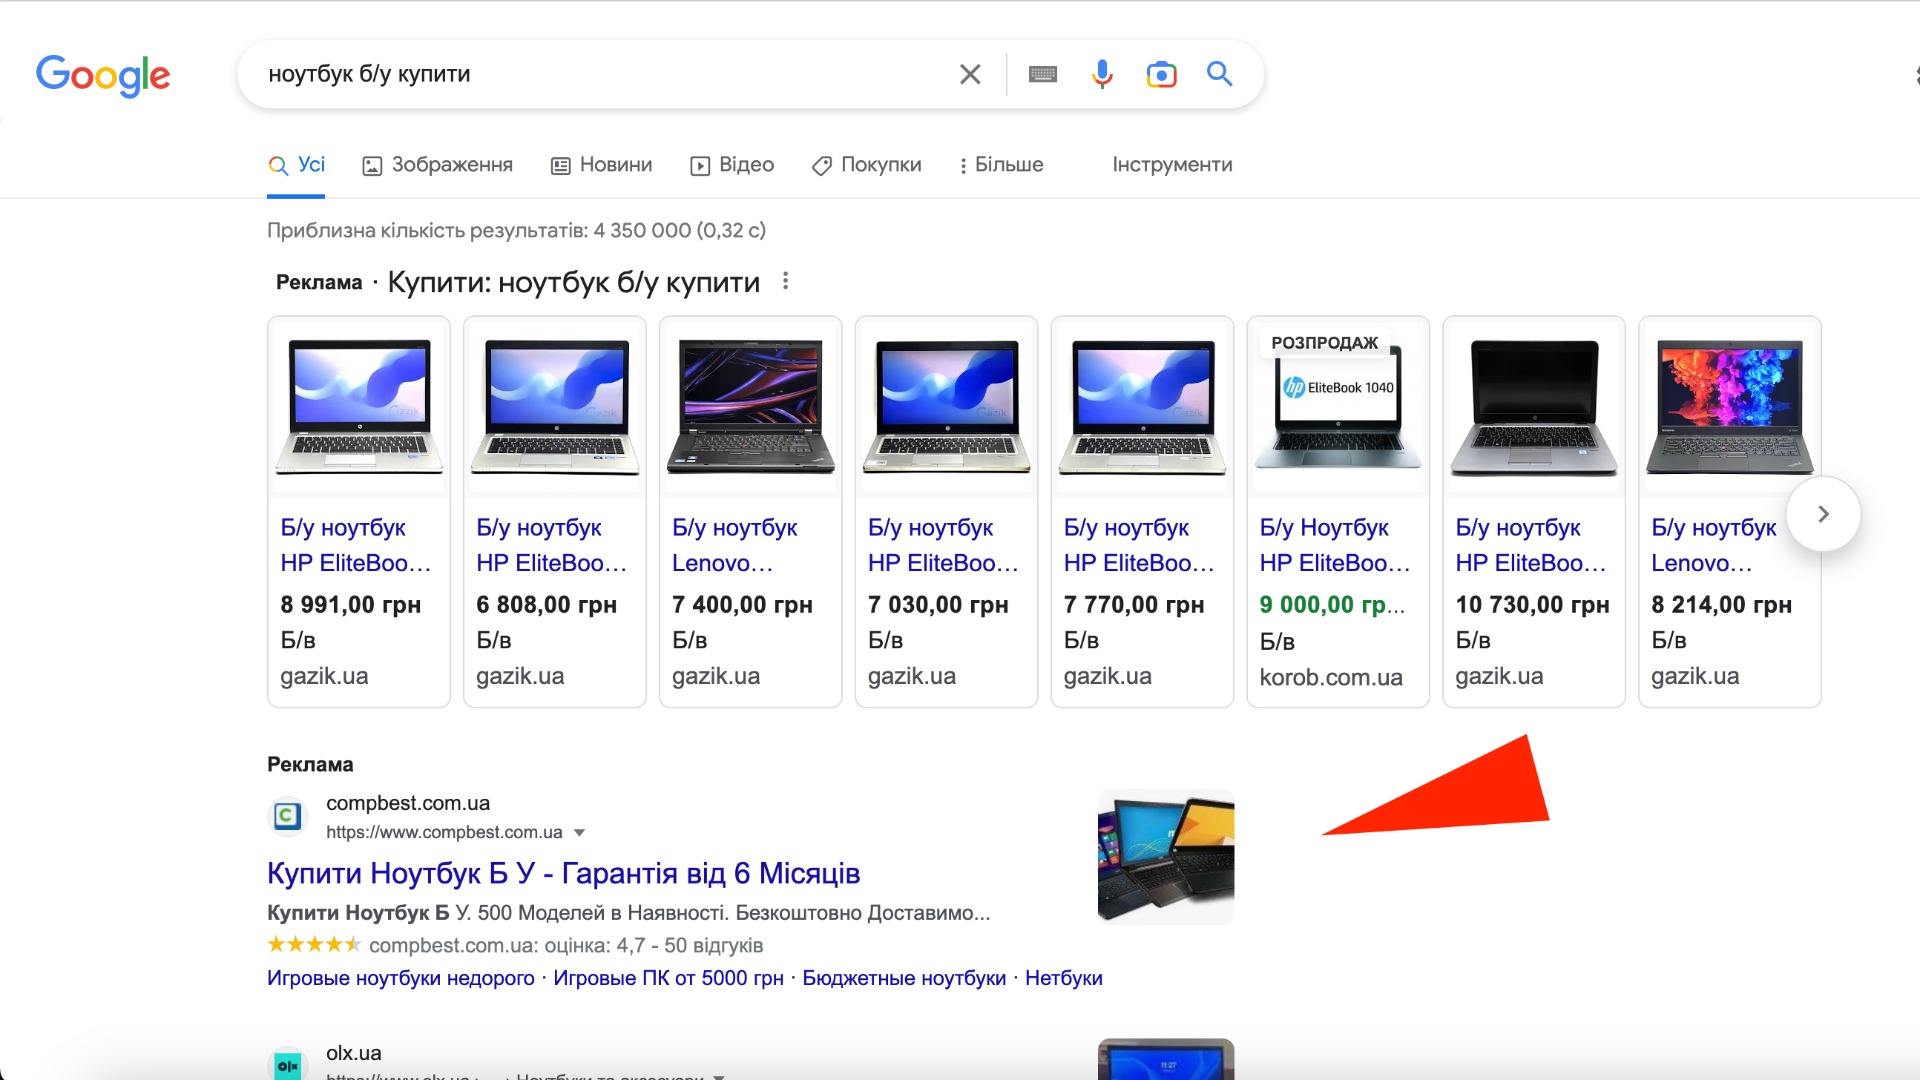Open Інструменти search tools
1920x1080 pixels.
tap(1172, 165)
